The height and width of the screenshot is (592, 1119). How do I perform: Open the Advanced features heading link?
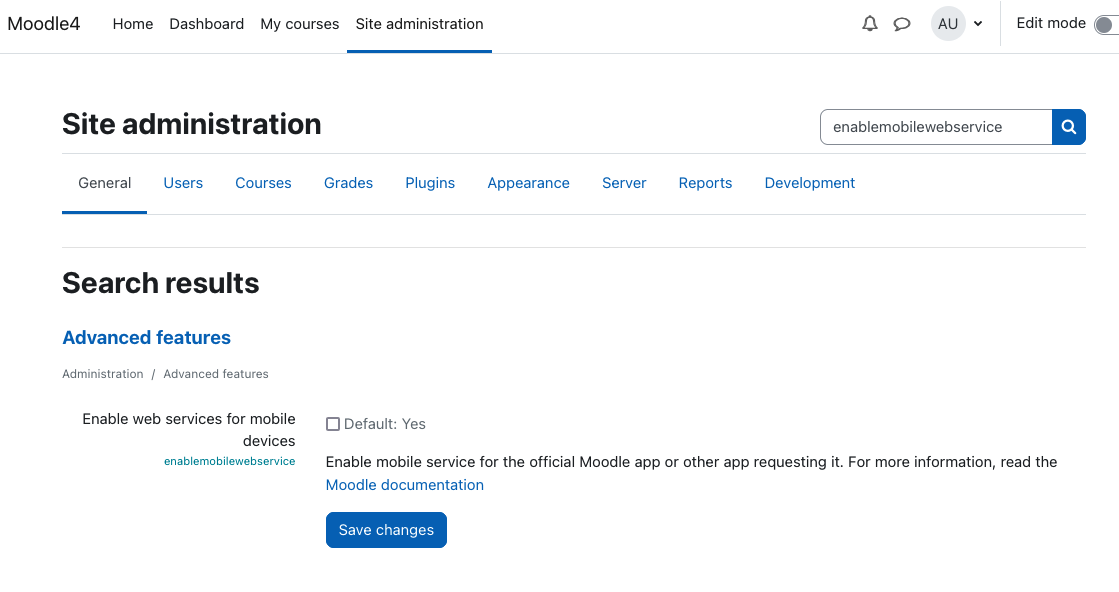pos(146,337)
